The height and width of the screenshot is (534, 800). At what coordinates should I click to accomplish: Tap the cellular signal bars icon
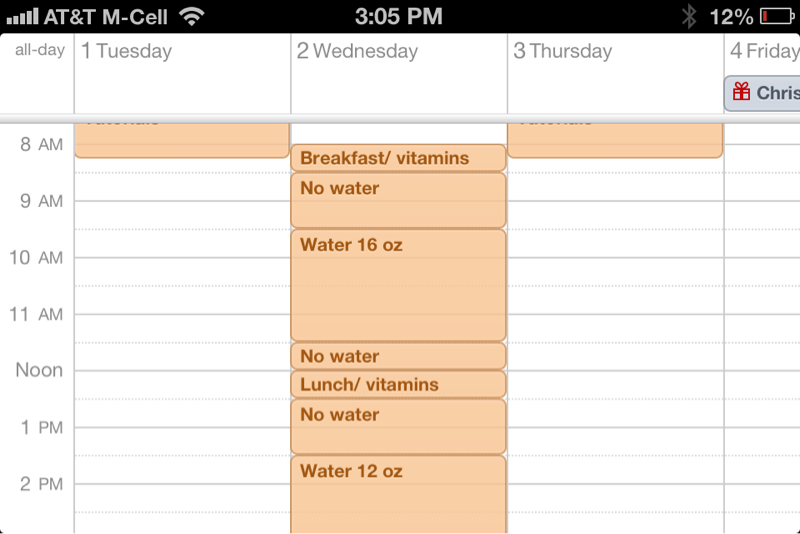coord(22,17)
